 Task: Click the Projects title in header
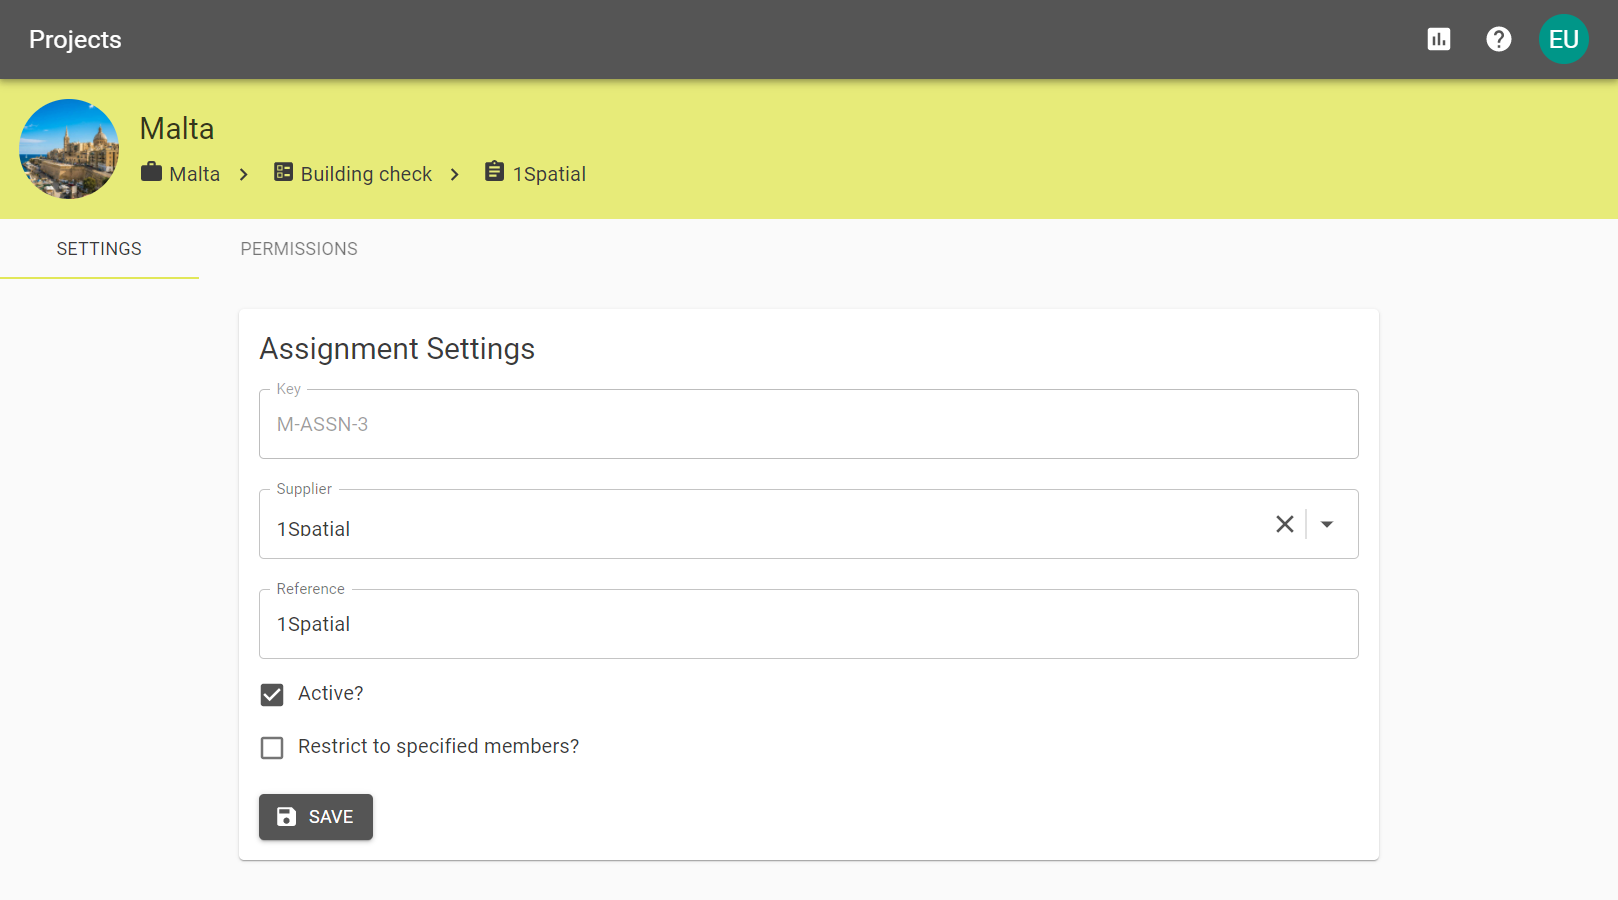click(75, 39)
